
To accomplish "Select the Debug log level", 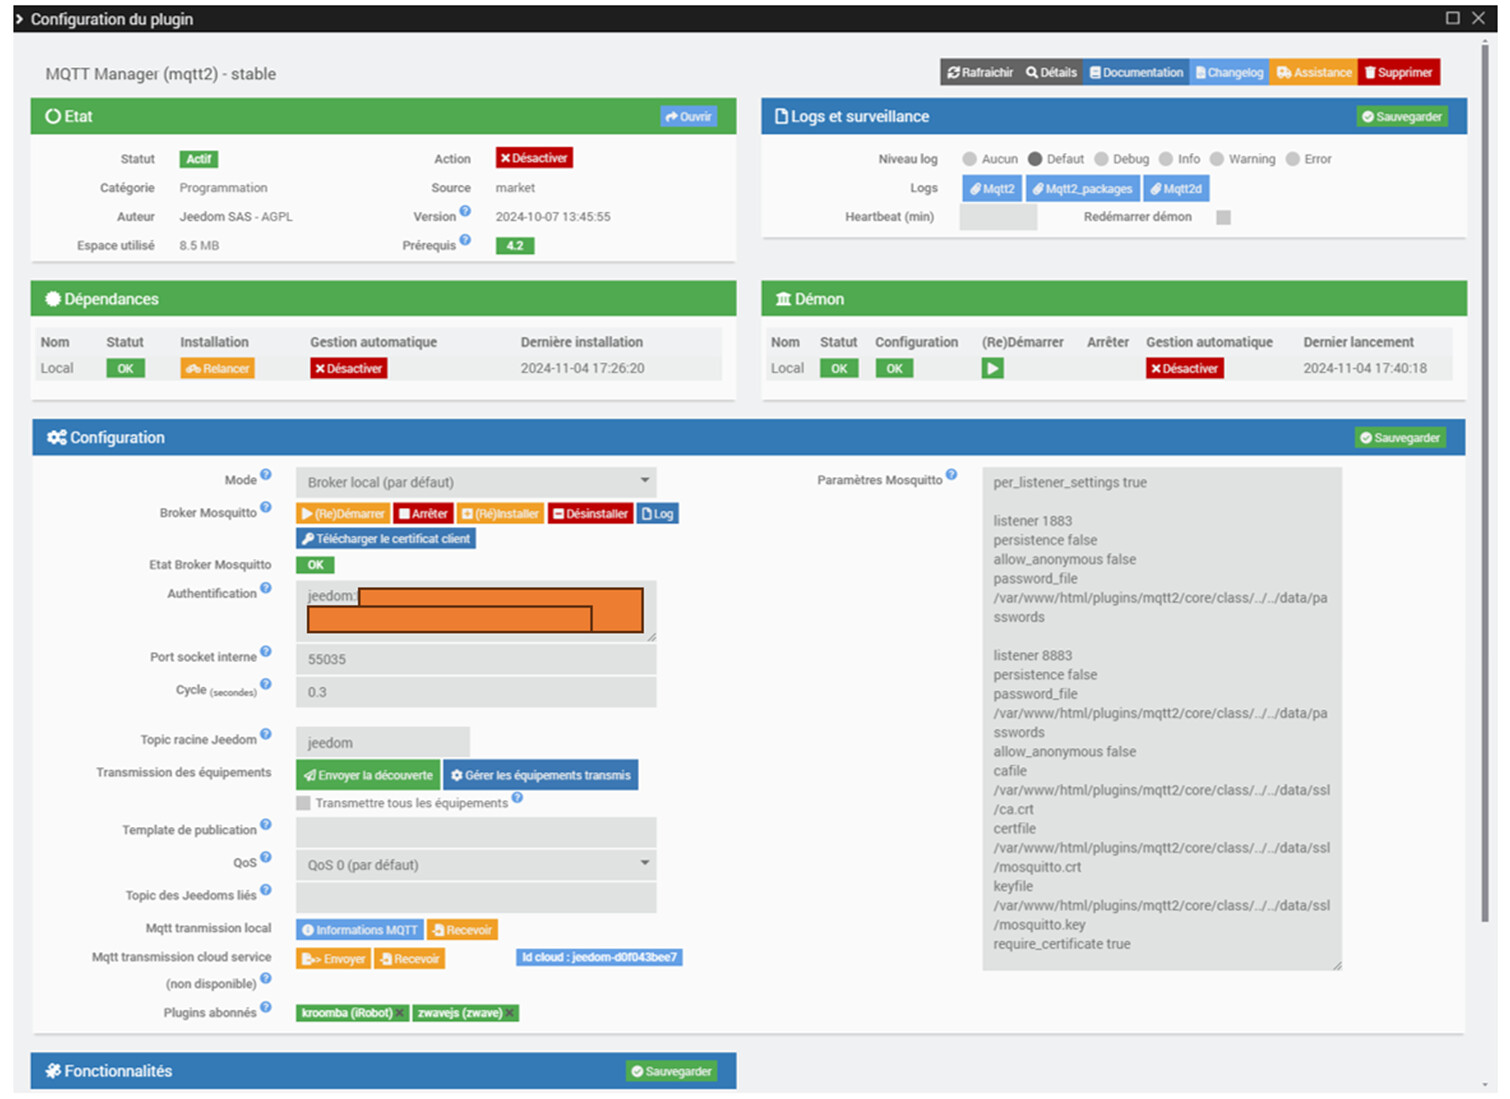I will [1101, 159].
